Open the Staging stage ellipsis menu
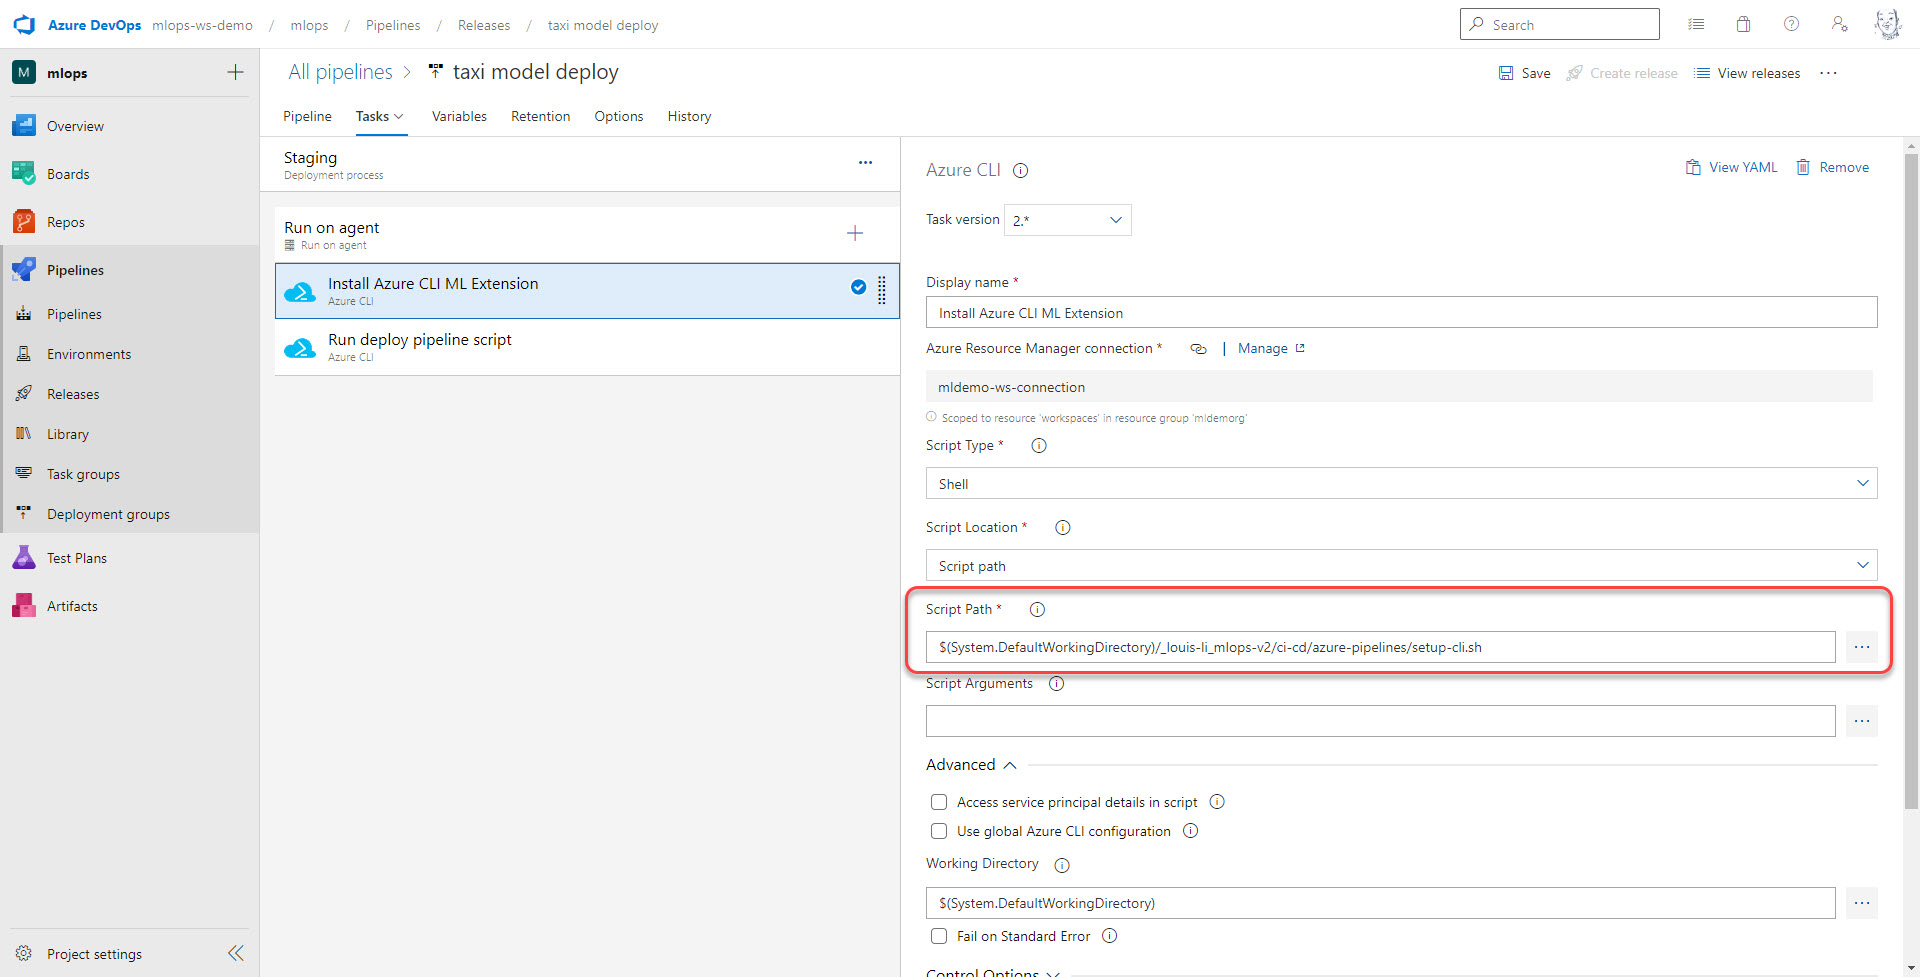The width and height of the screenshot is (1920, 977). click(865, 162)
